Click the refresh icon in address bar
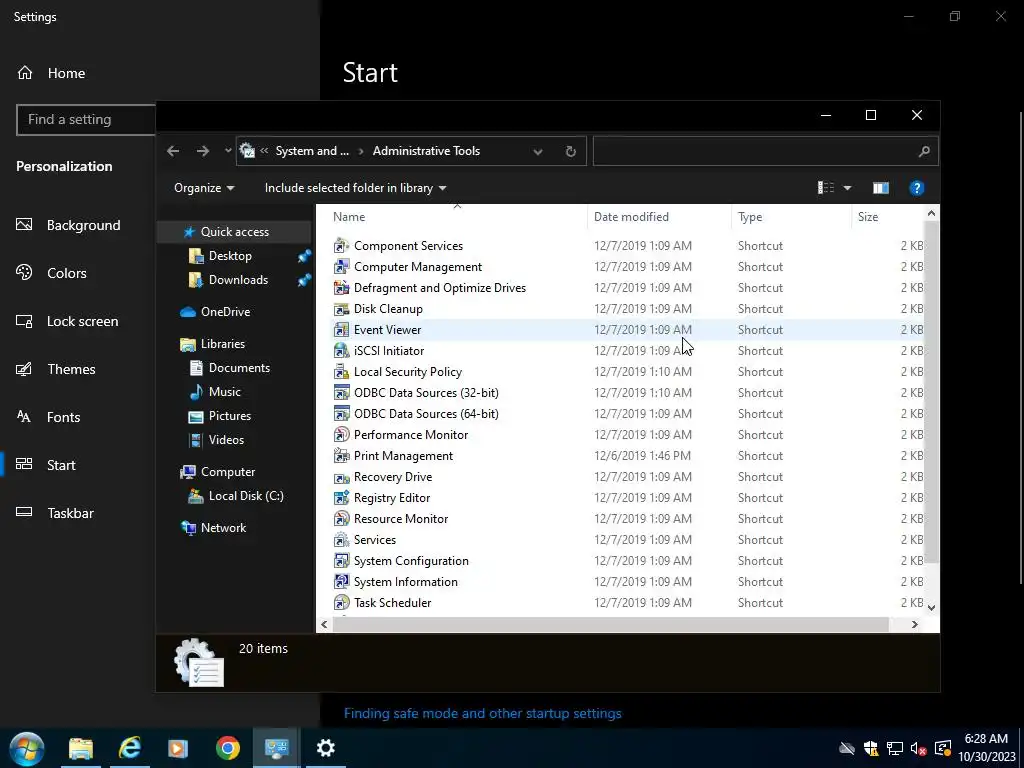 (570, 152)
